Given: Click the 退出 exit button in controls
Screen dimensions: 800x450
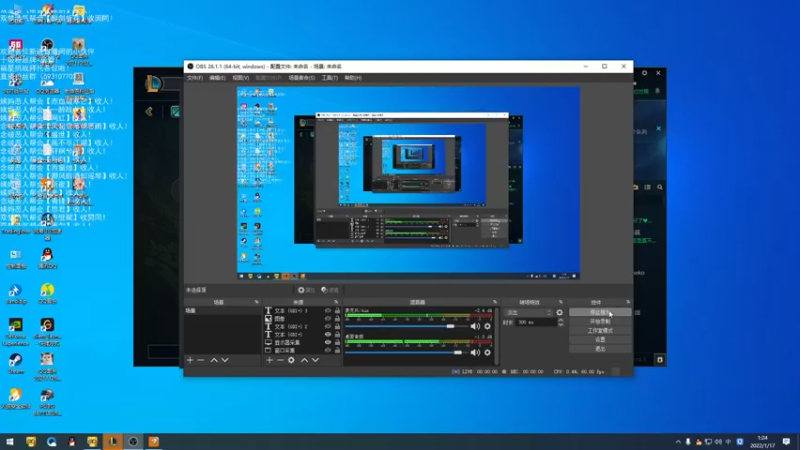Looking at the screenshot, I should (600, 348).
